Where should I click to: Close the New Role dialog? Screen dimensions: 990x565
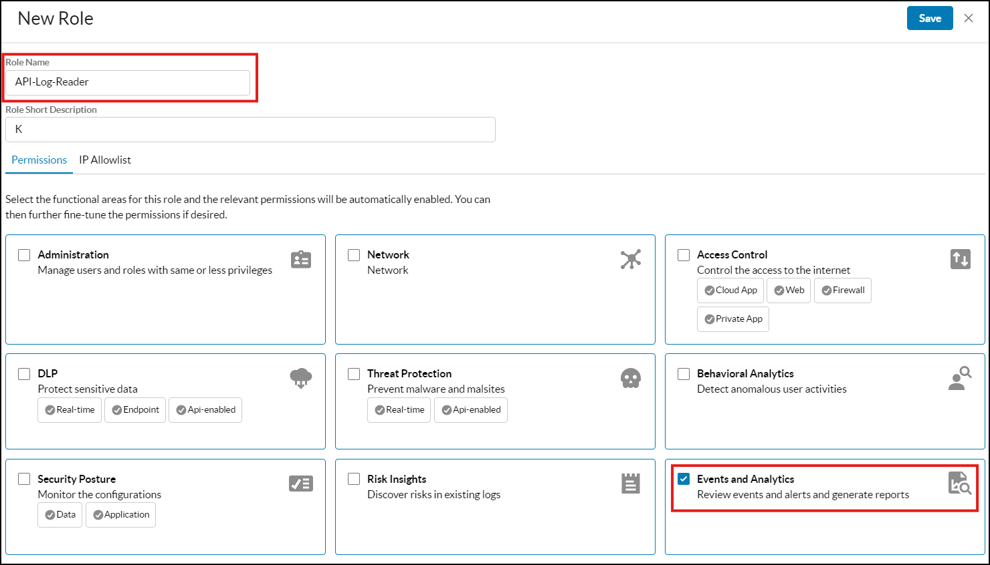click(968, 18)
